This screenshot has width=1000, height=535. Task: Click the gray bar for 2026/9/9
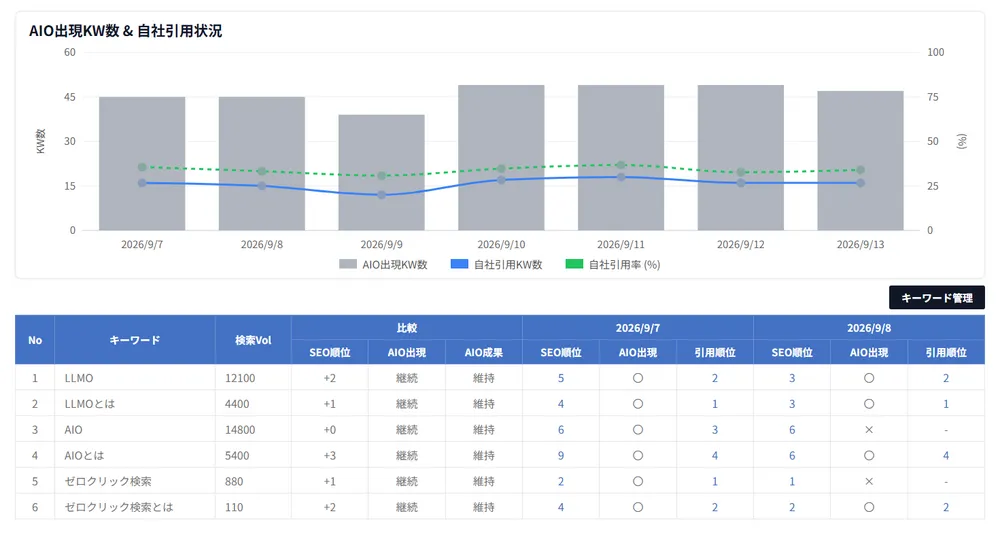click(381, 173)
